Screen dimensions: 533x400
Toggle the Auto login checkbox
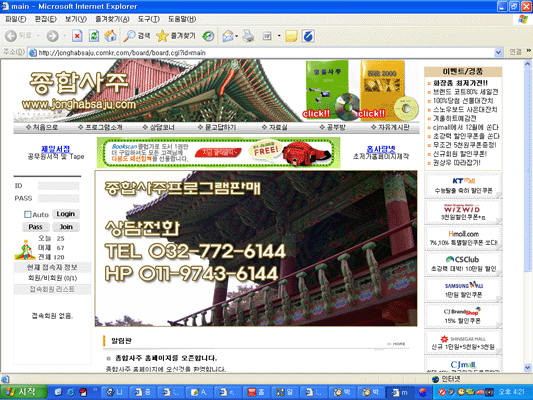28,214
